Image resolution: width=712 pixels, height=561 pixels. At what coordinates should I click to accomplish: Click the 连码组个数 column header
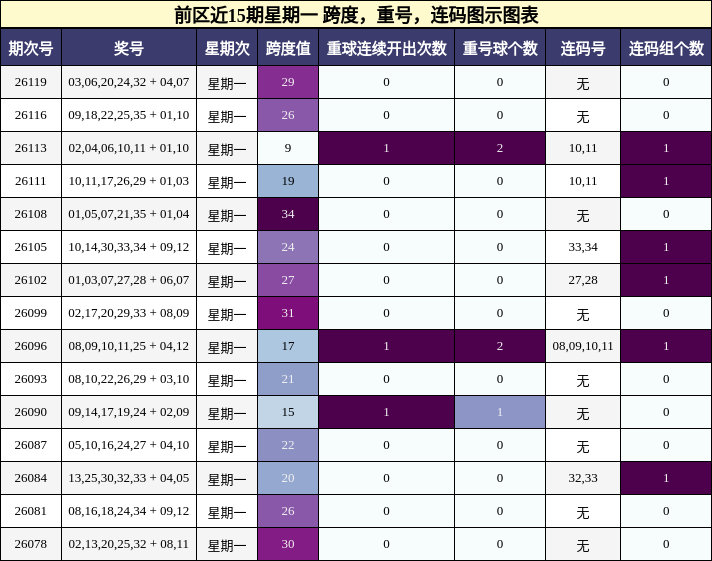(666, 48)
